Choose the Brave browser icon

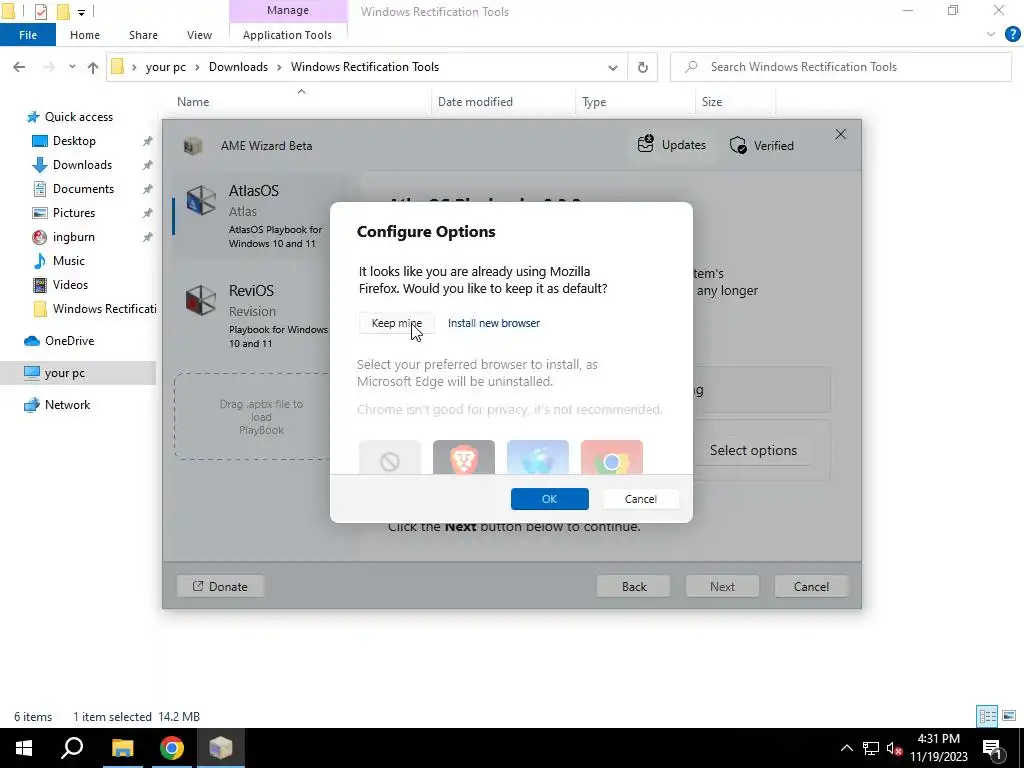[464, 457]
